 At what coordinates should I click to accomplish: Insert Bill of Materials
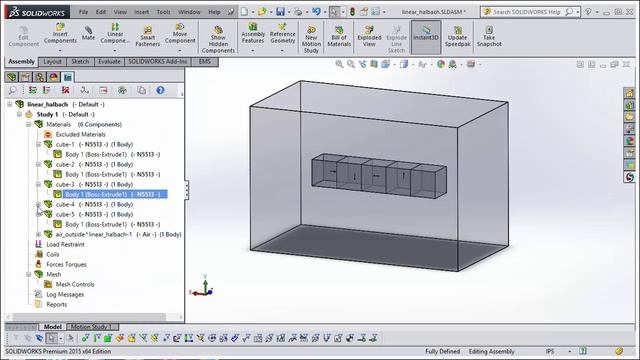click(339, 36)
